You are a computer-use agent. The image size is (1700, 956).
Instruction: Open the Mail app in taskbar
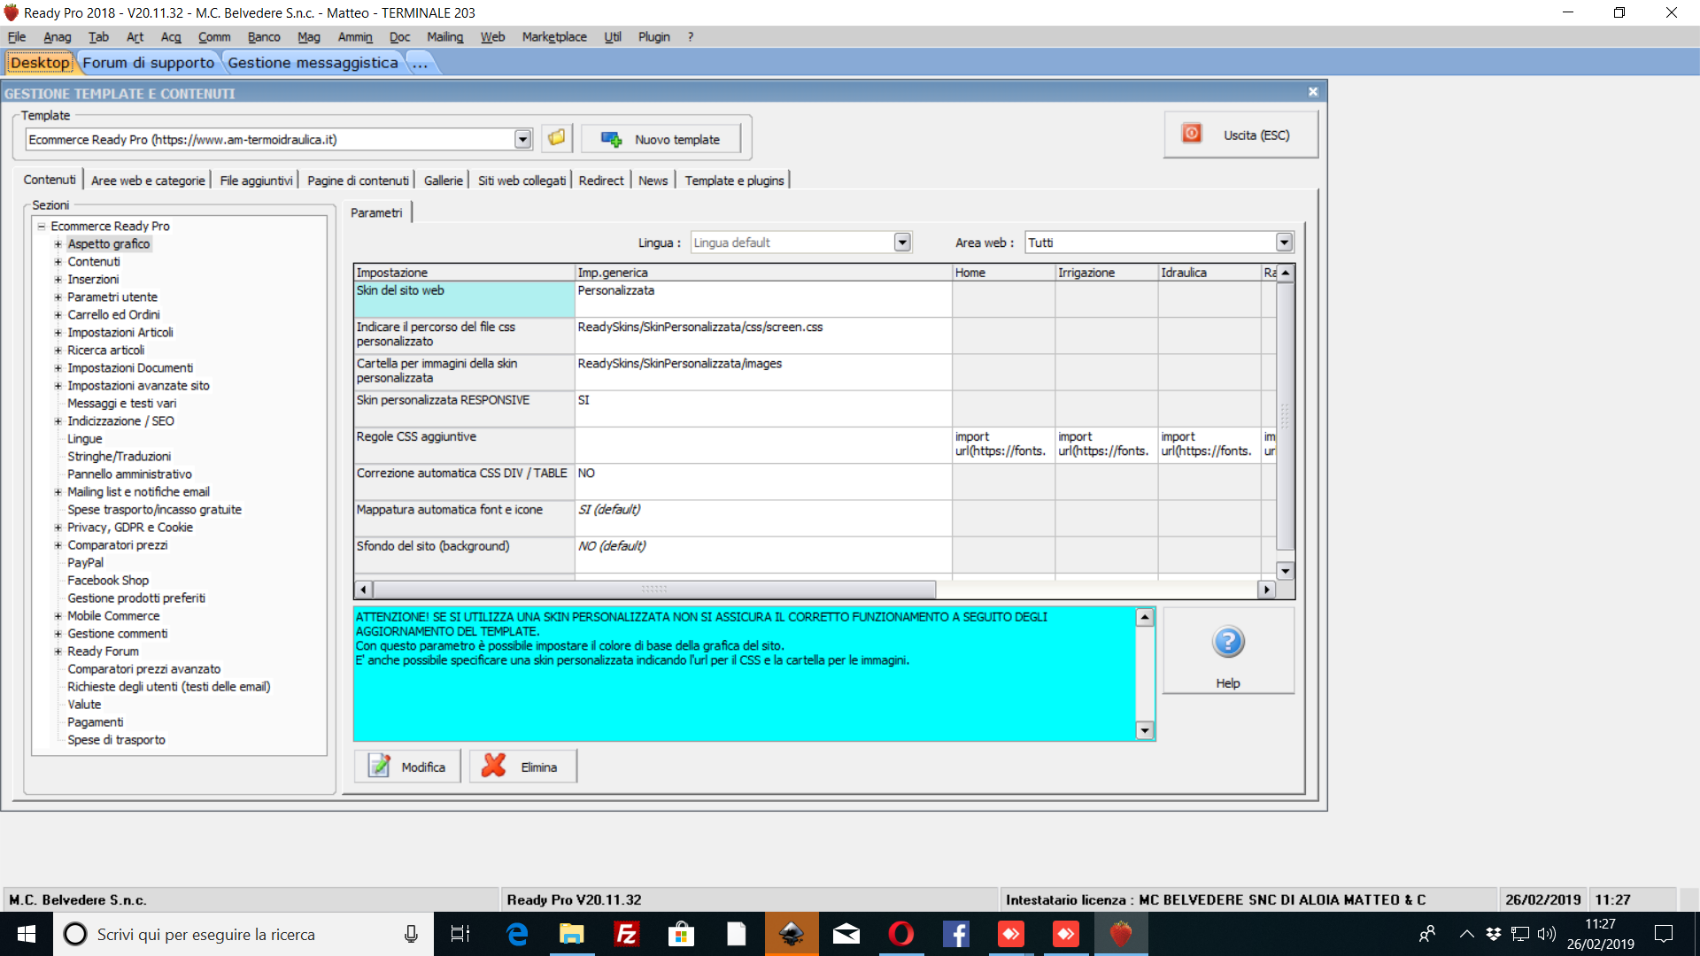(x=846, y=934)
